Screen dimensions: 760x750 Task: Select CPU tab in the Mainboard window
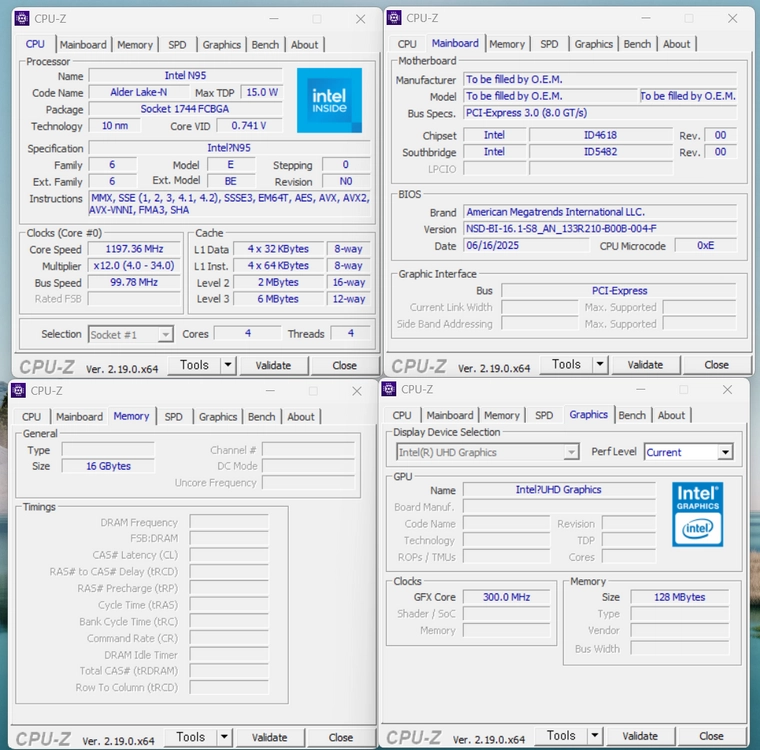tap(407, 44)
